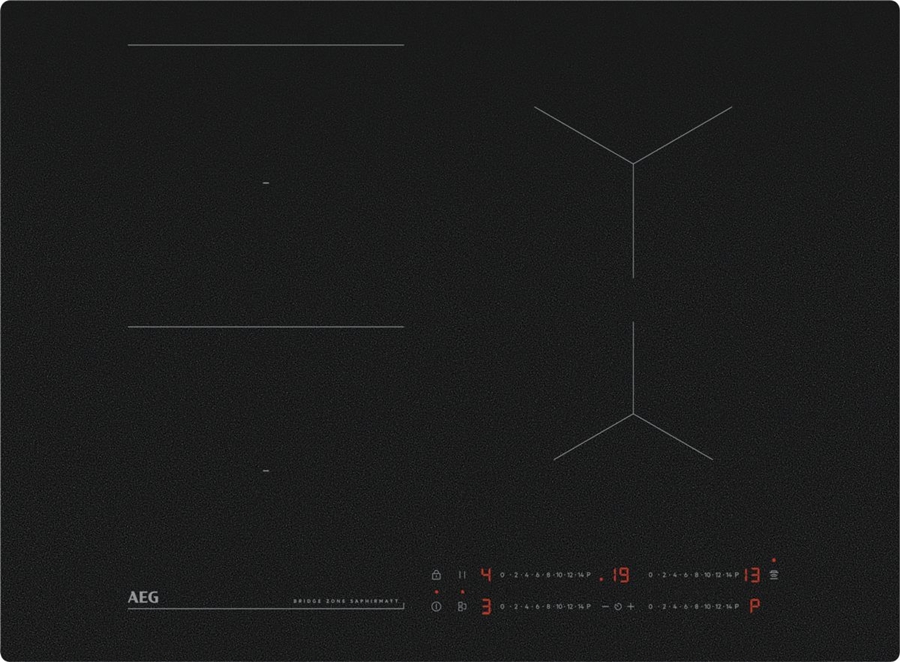Tap the red 4 heat level display
The image size is (900, 662).
point(486,575)
